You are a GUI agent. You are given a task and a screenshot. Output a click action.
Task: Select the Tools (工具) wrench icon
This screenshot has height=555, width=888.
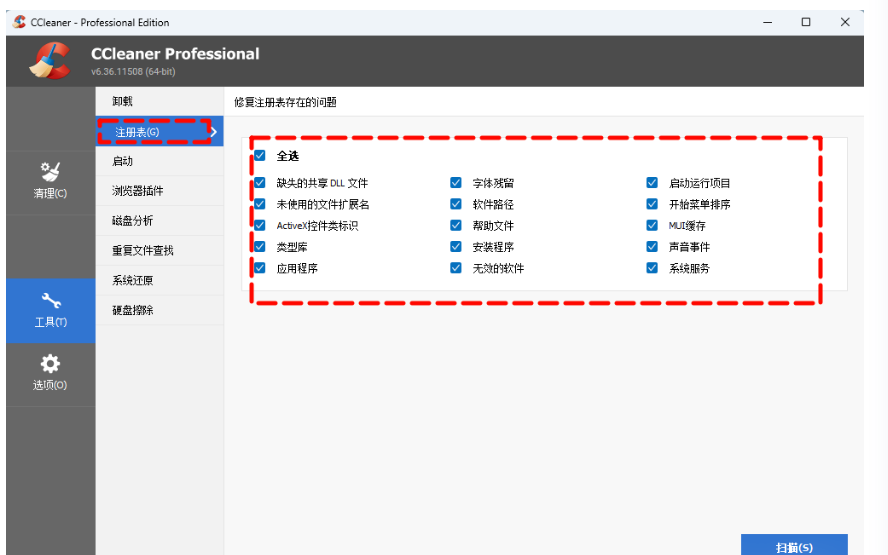point(50,300)
